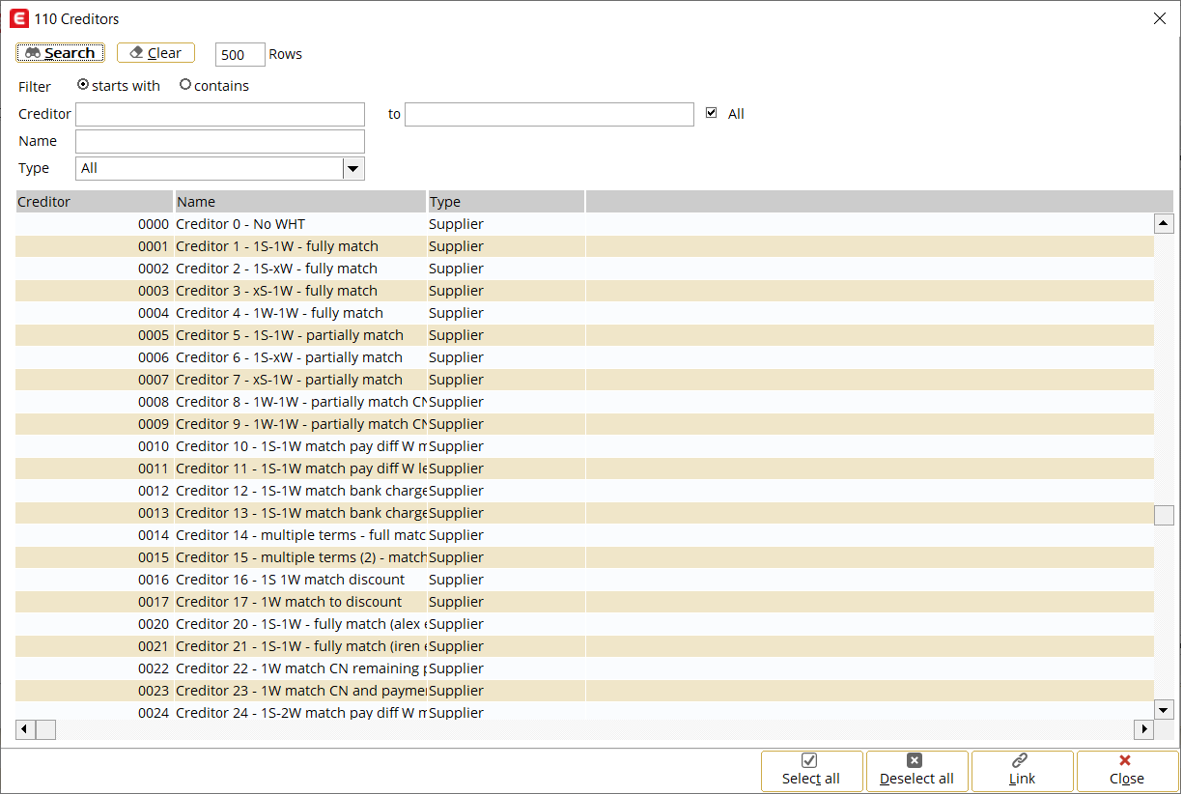Click the vertical scrollbar thumb

tap(1164, 515)
